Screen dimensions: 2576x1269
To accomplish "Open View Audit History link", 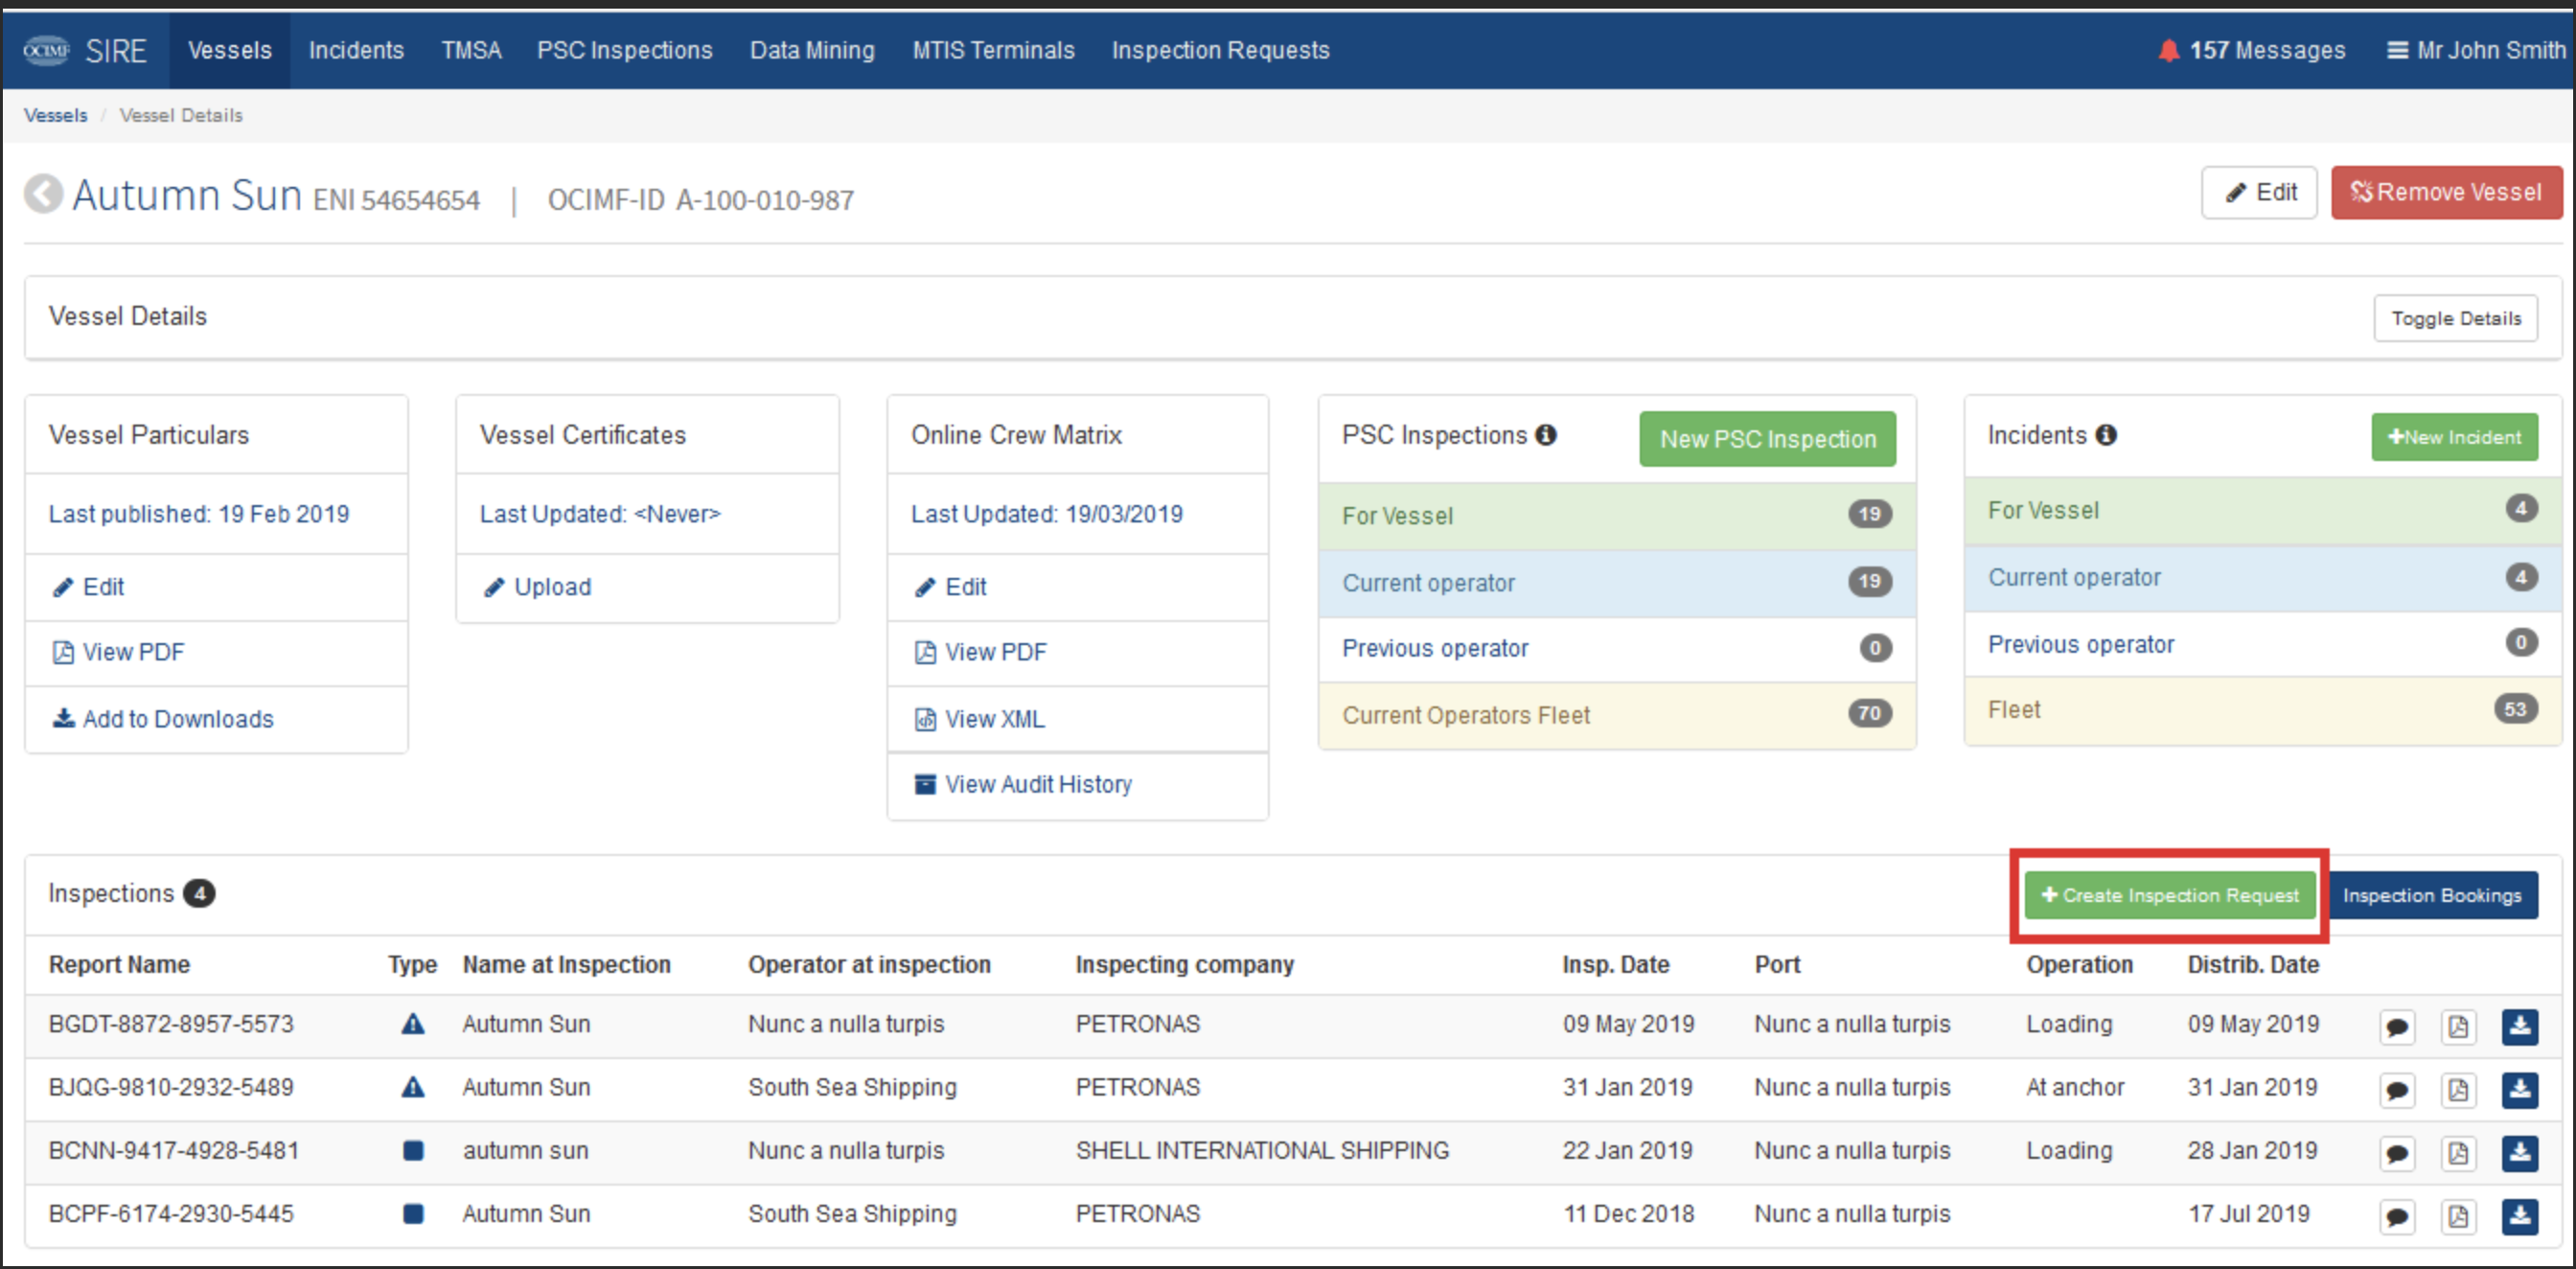I will click(1037, 784).
